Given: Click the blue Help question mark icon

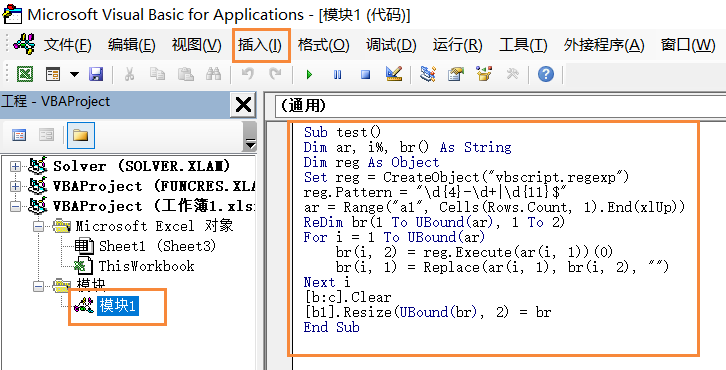Looking at the screenshot, I should point(546,74).
